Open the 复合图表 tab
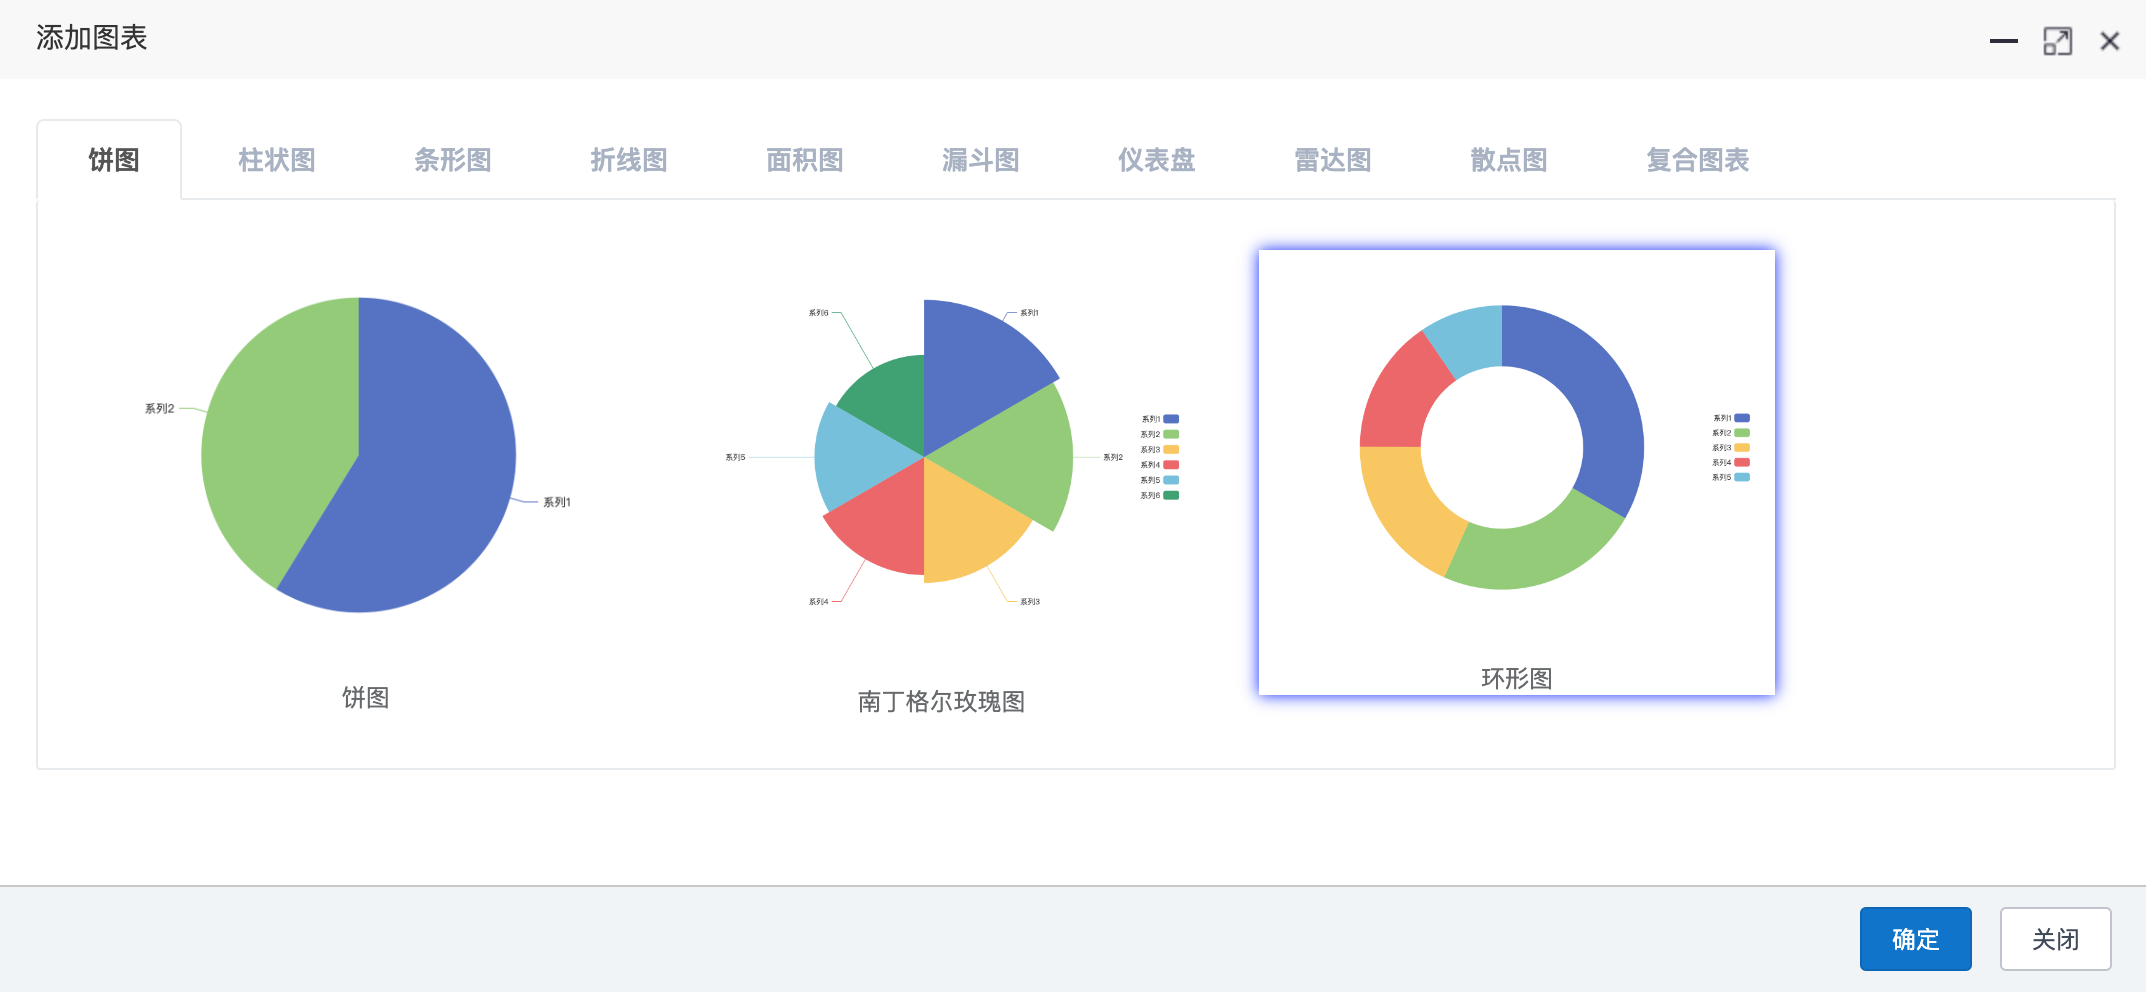Image resolution: width=2146 pixels, height=992 pixels. point(1698,160)
